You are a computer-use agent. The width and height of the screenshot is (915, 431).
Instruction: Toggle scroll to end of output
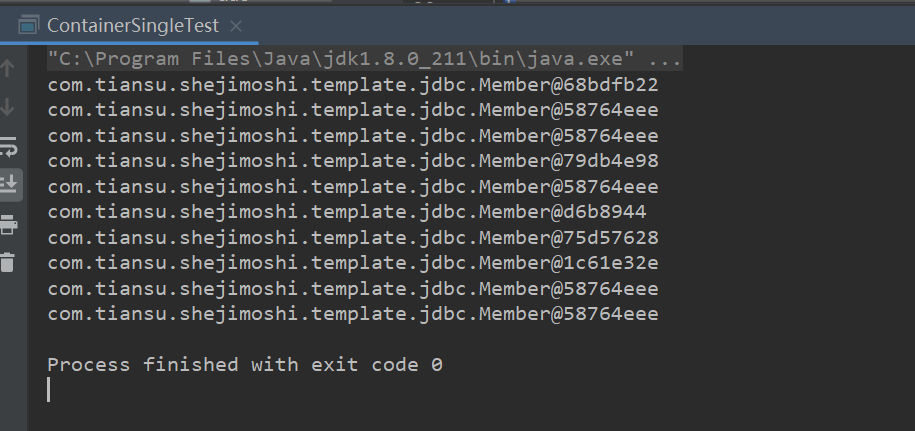click(8, 184)
